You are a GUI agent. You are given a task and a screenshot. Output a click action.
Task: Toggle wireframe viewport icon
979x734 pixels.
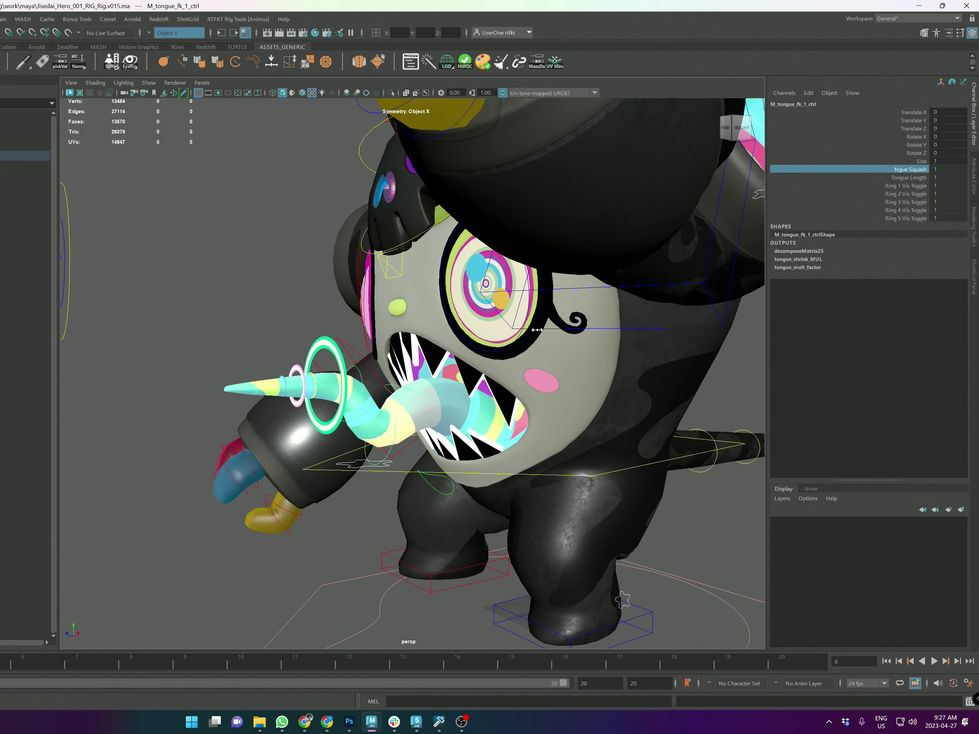pyautogui.click(x=272, y=92)
